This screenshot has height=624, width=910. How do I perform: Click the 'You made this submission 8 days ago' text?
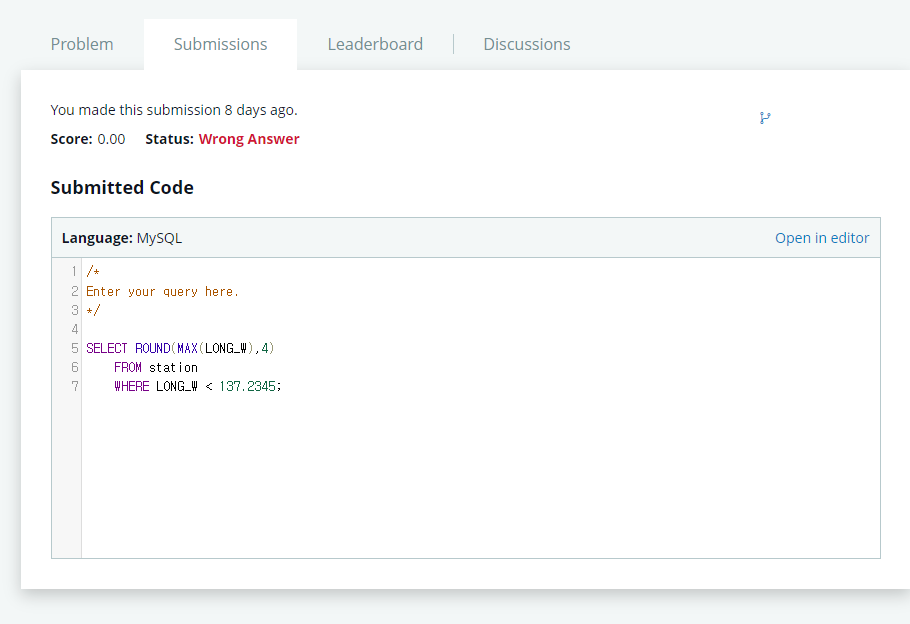[x=174, y=110]
